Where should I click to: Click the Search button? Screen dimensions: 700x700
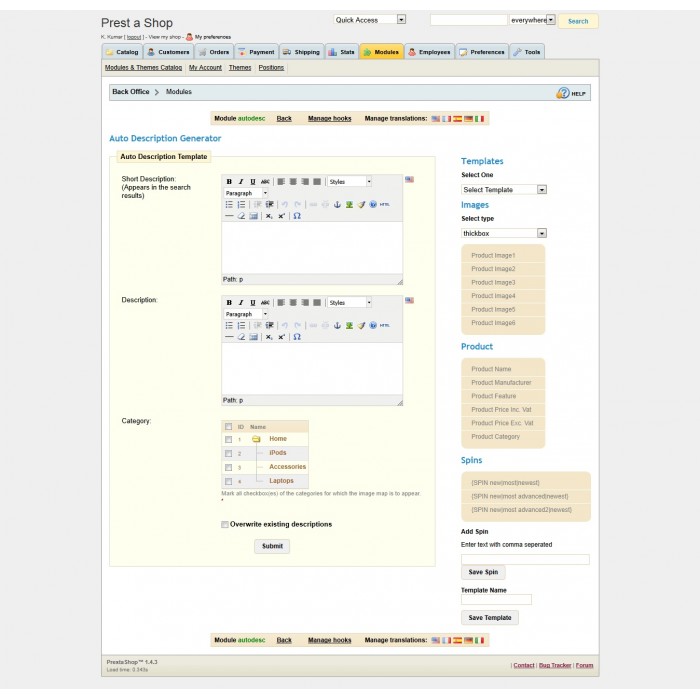[x=578, y=21]
